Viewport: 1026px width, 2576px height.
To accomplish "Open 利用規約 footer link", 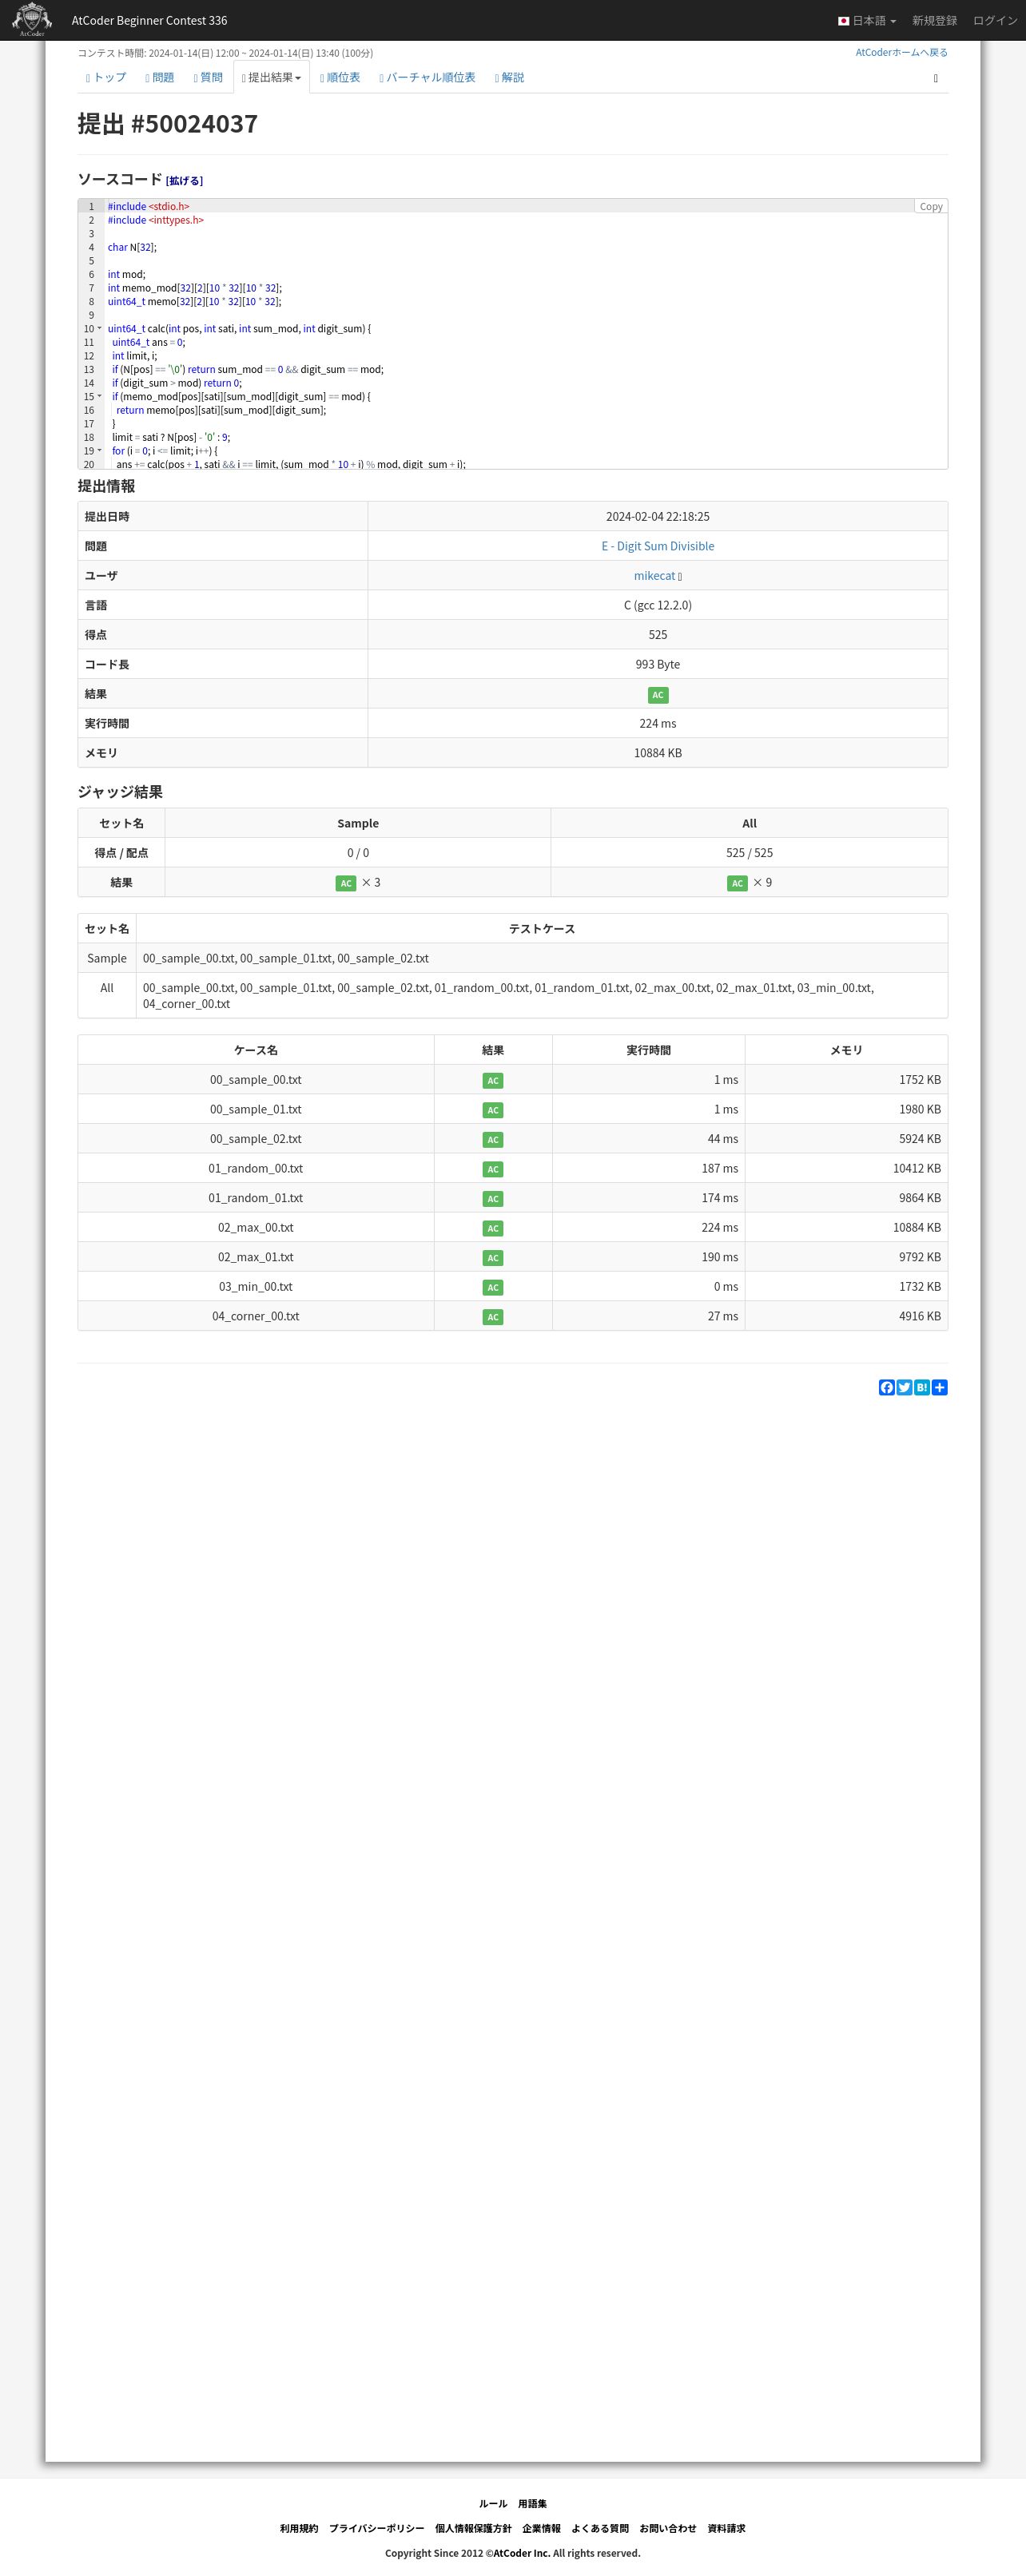I will 299,2528.
